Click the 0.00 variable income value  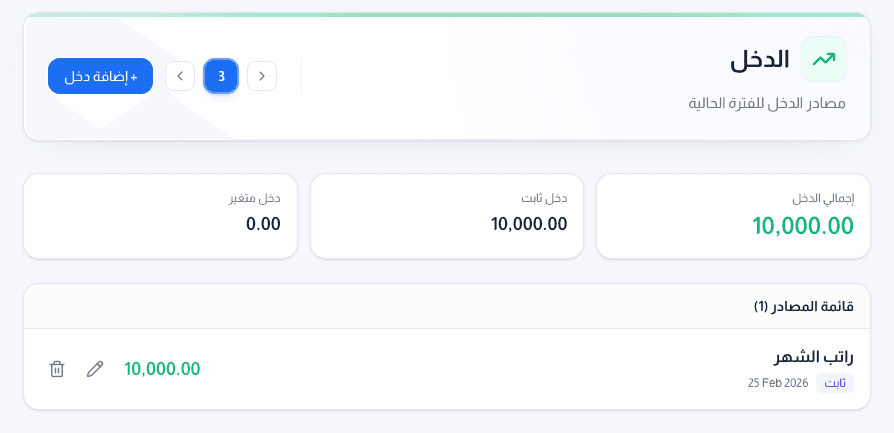click(x=263, y=224)
